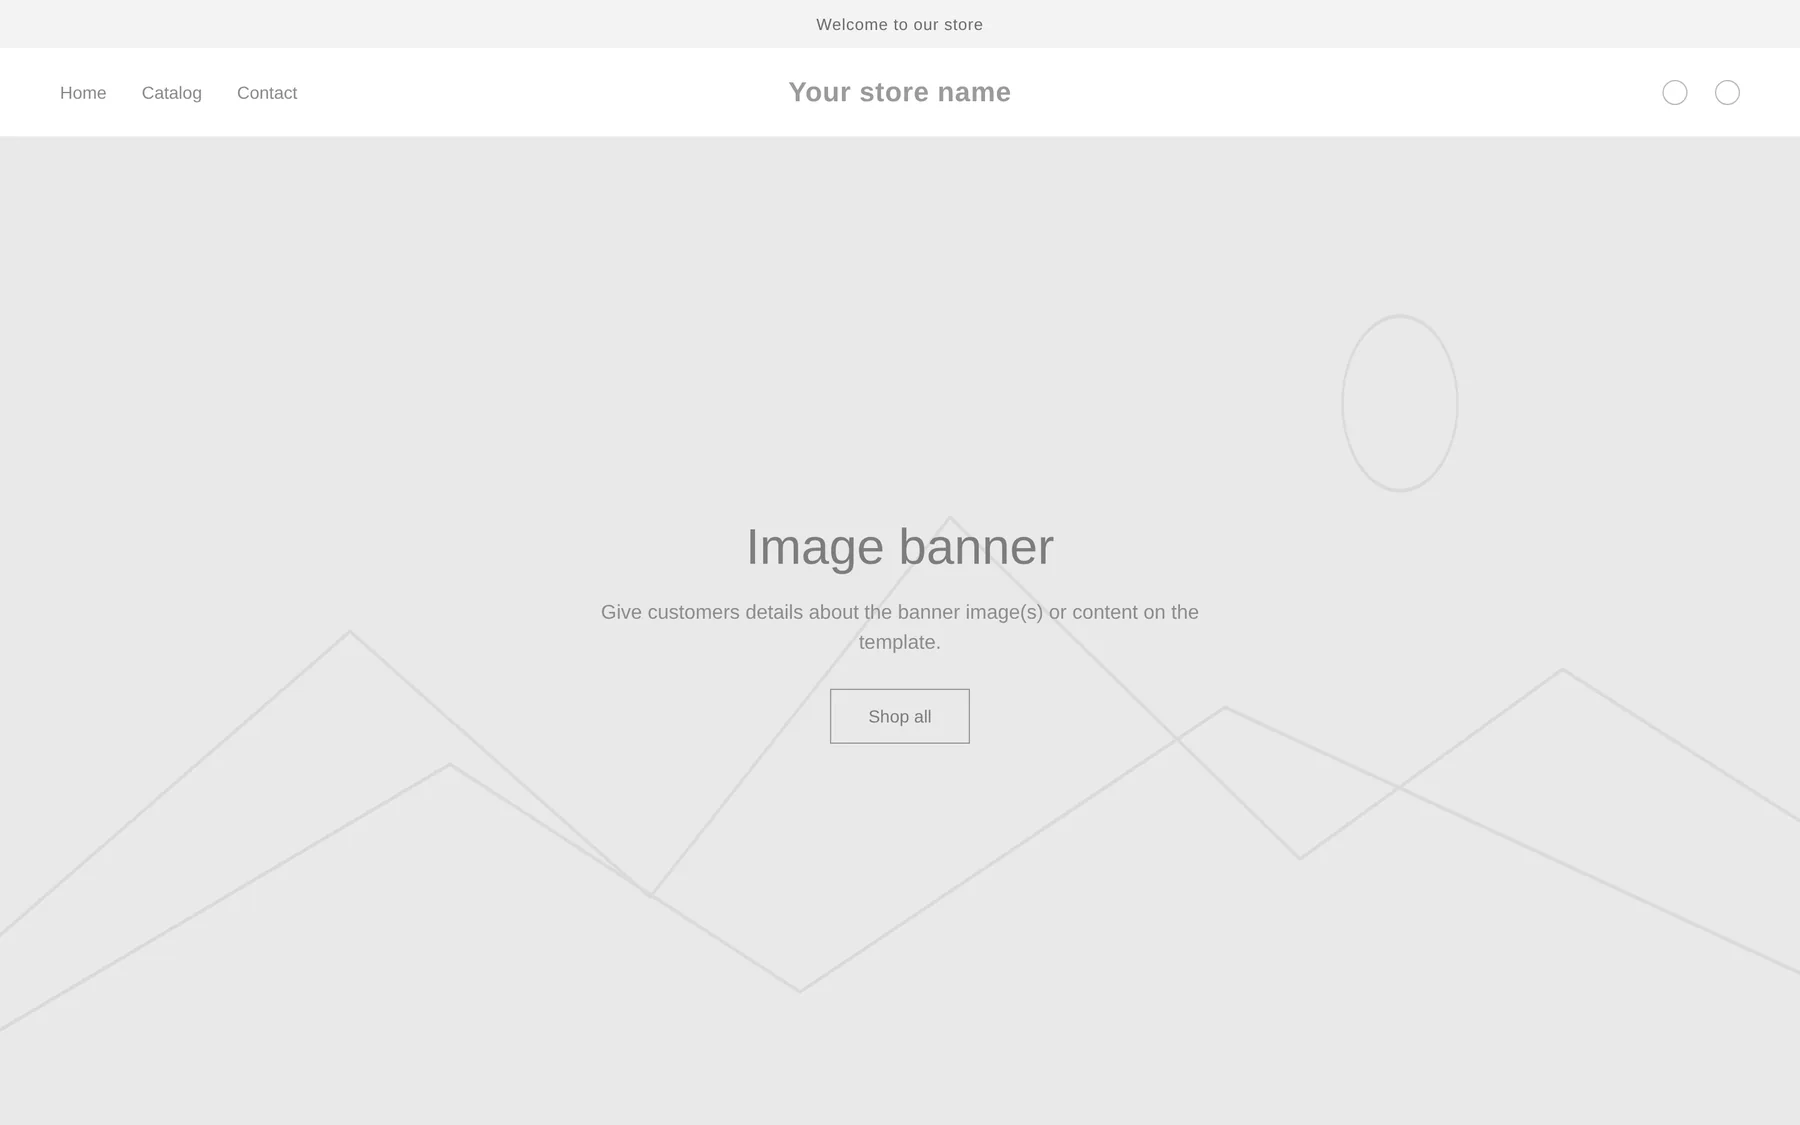
Task: Click the 'Welcome to our store' announcement
Action: (899, 25)
